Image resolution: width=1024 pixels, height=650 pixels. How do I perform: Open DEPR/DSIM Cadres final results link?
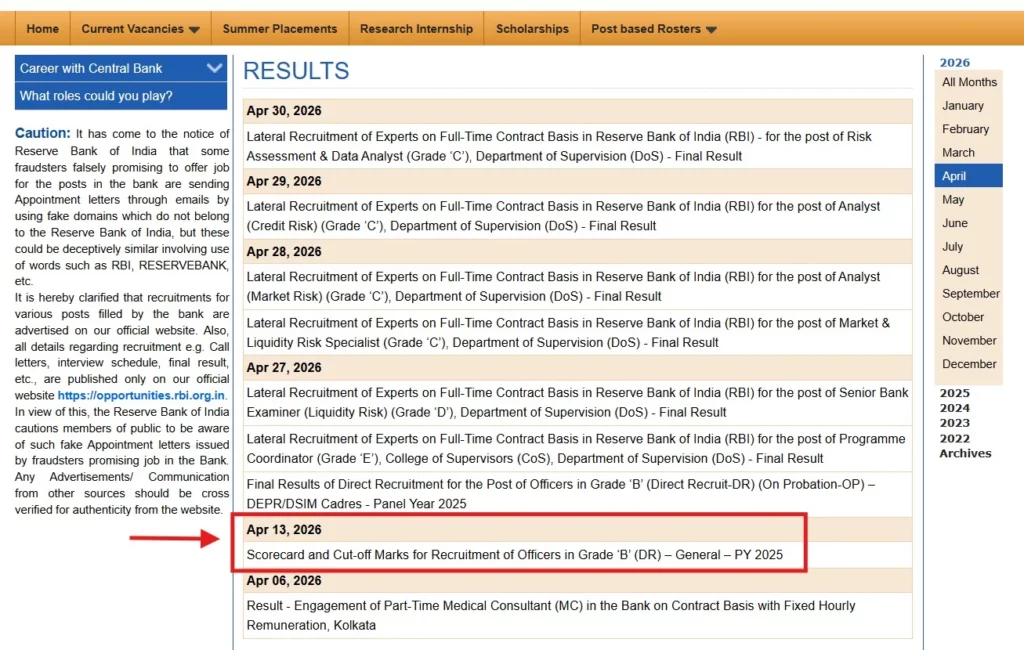(x=560, y=494)
